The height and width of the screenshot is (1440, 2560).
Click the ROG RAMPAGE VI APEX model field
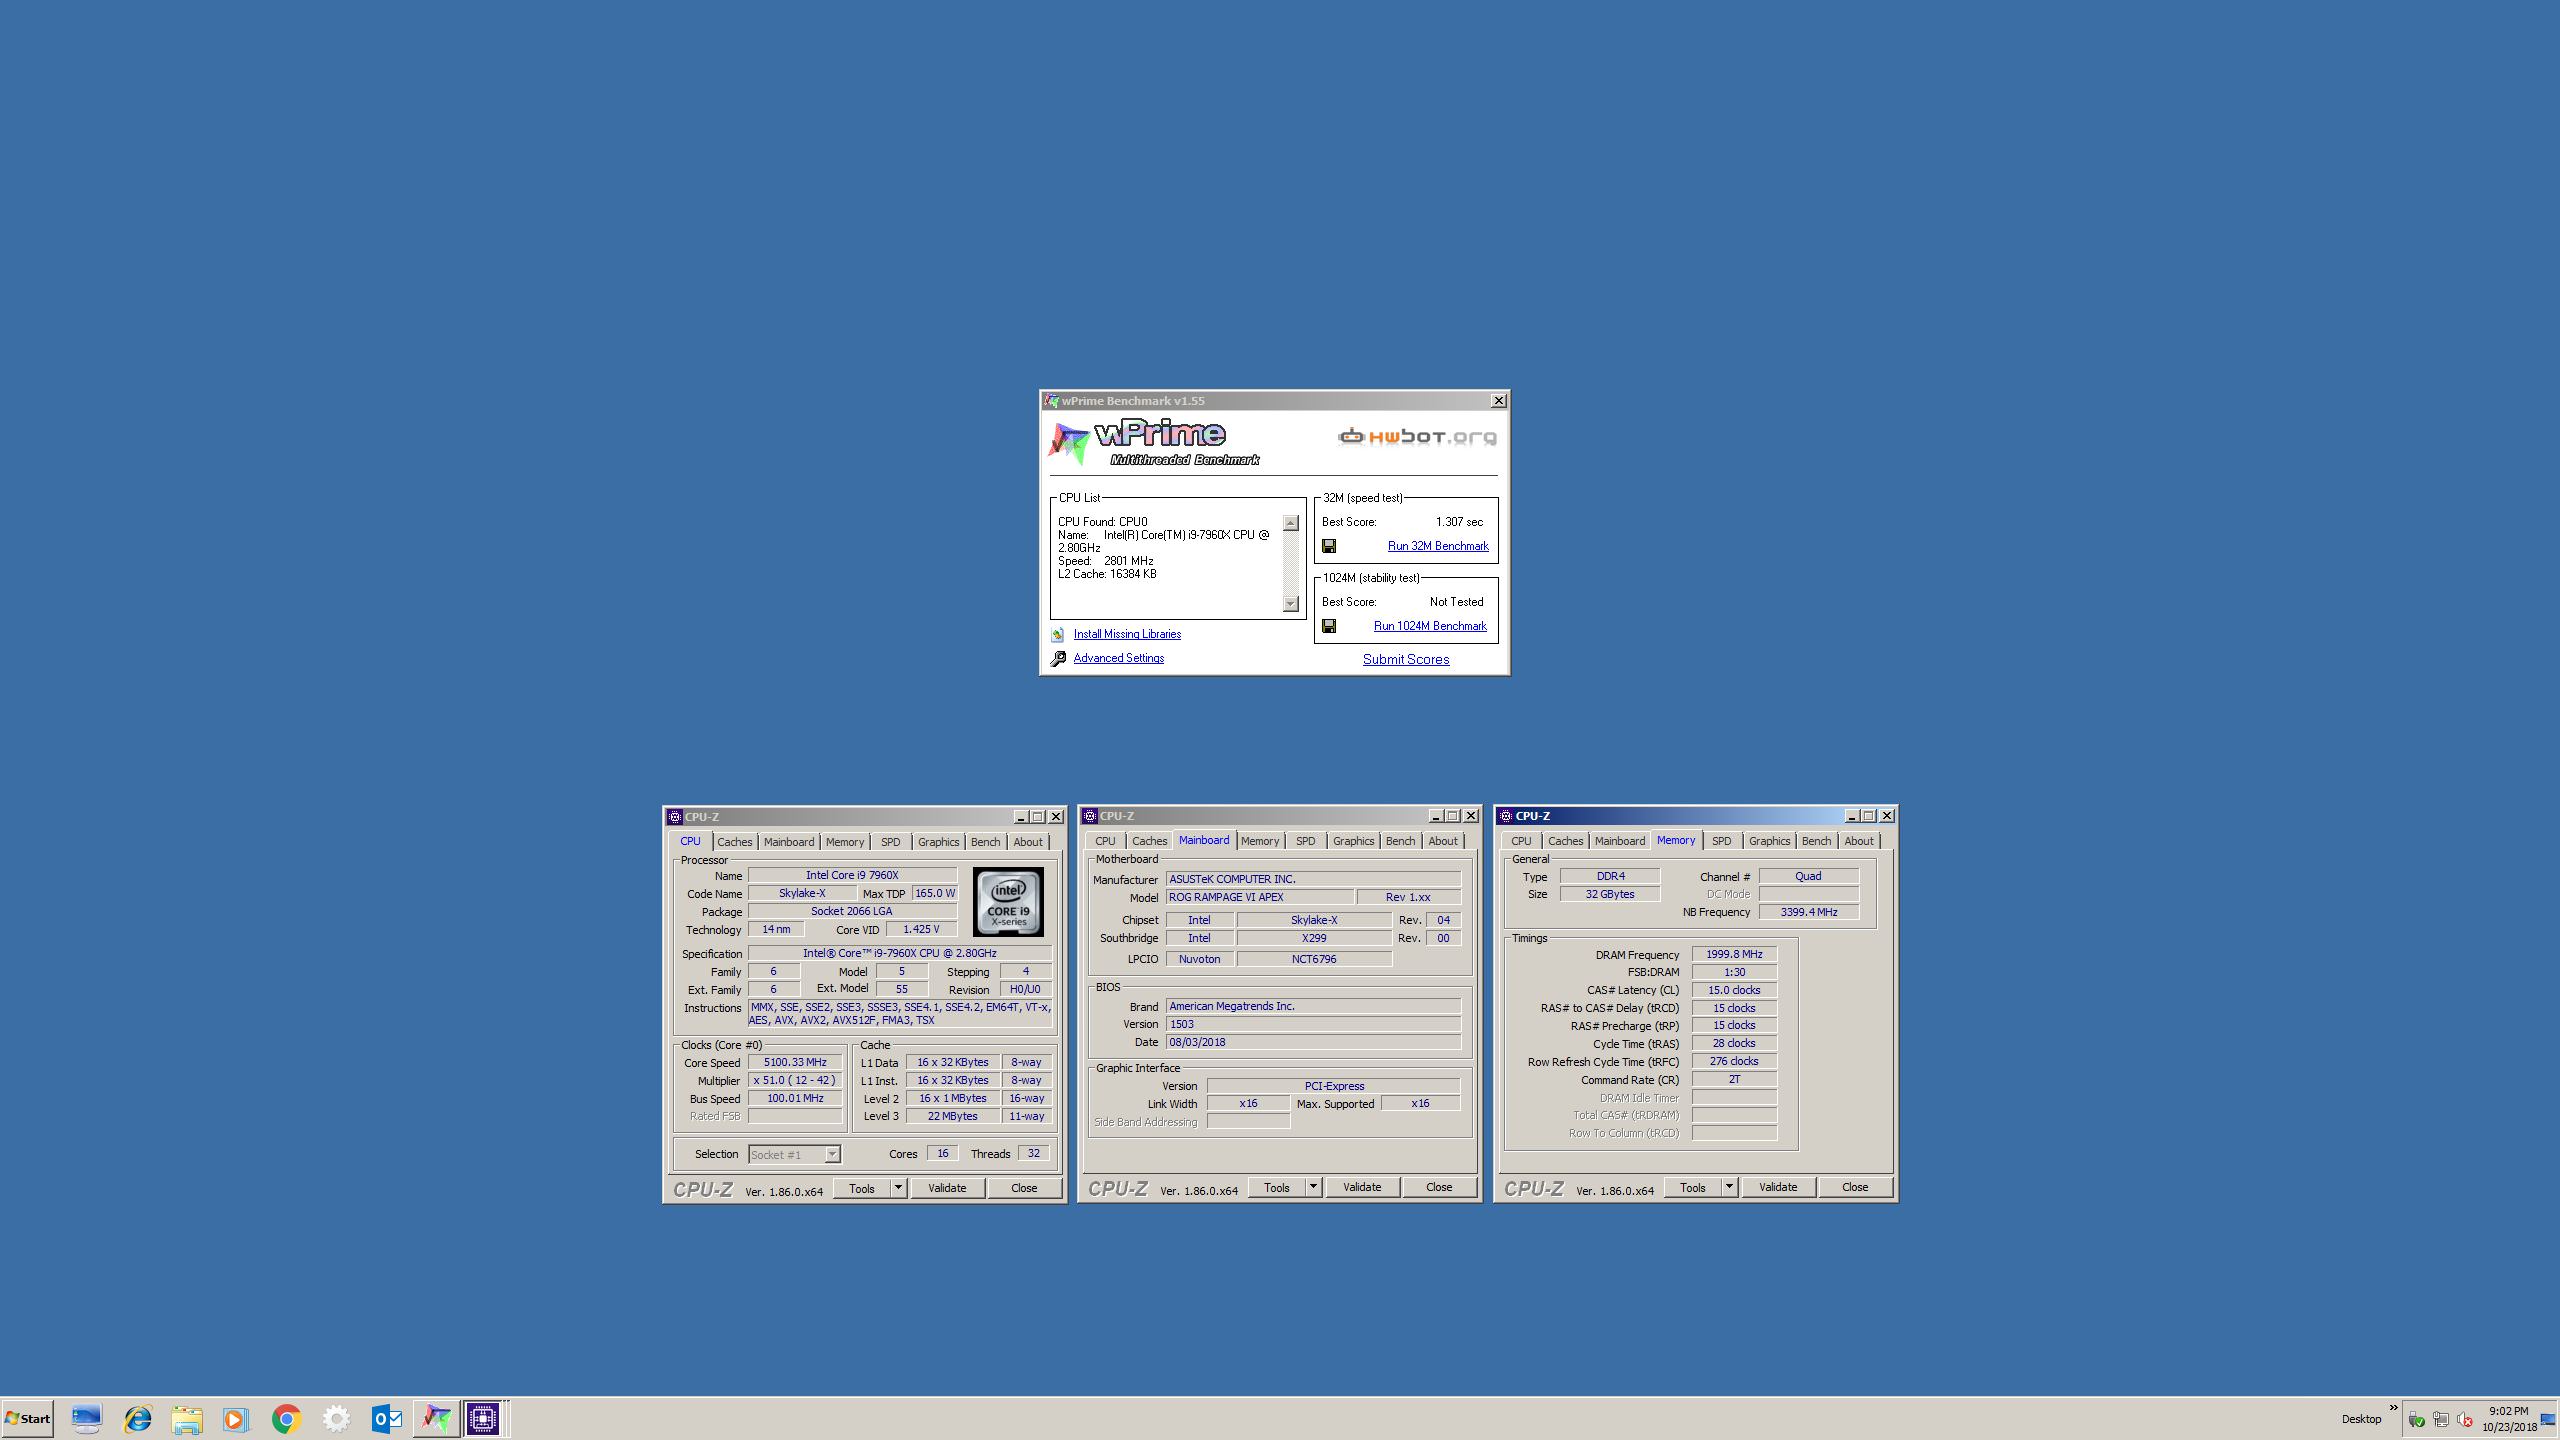tap(1260, 897)
